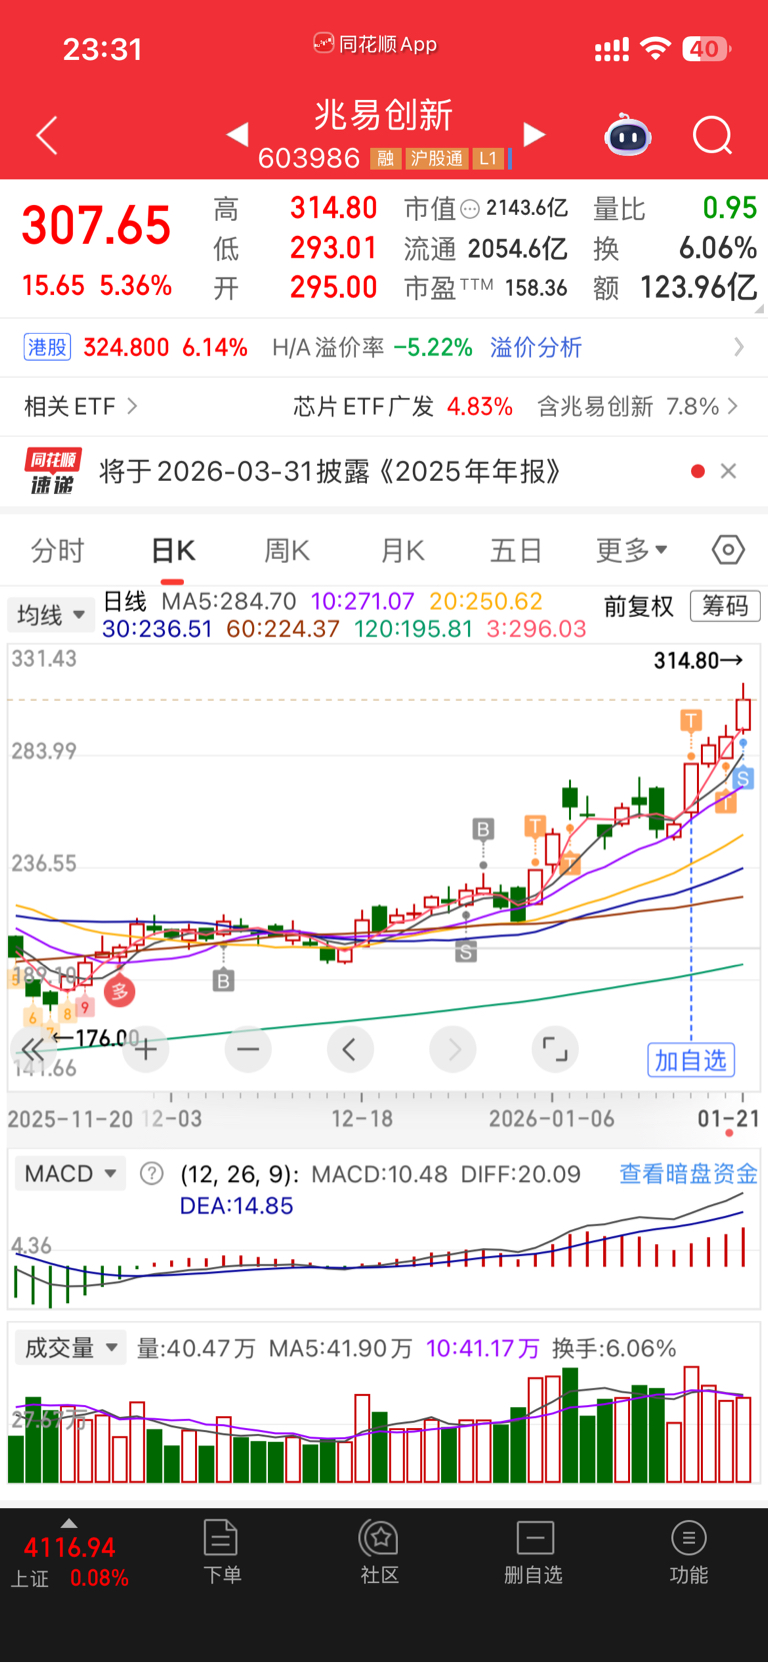Screen dimensions: 768x1663
Task: Open 溢价分析 link
Action: coord(536,347)
